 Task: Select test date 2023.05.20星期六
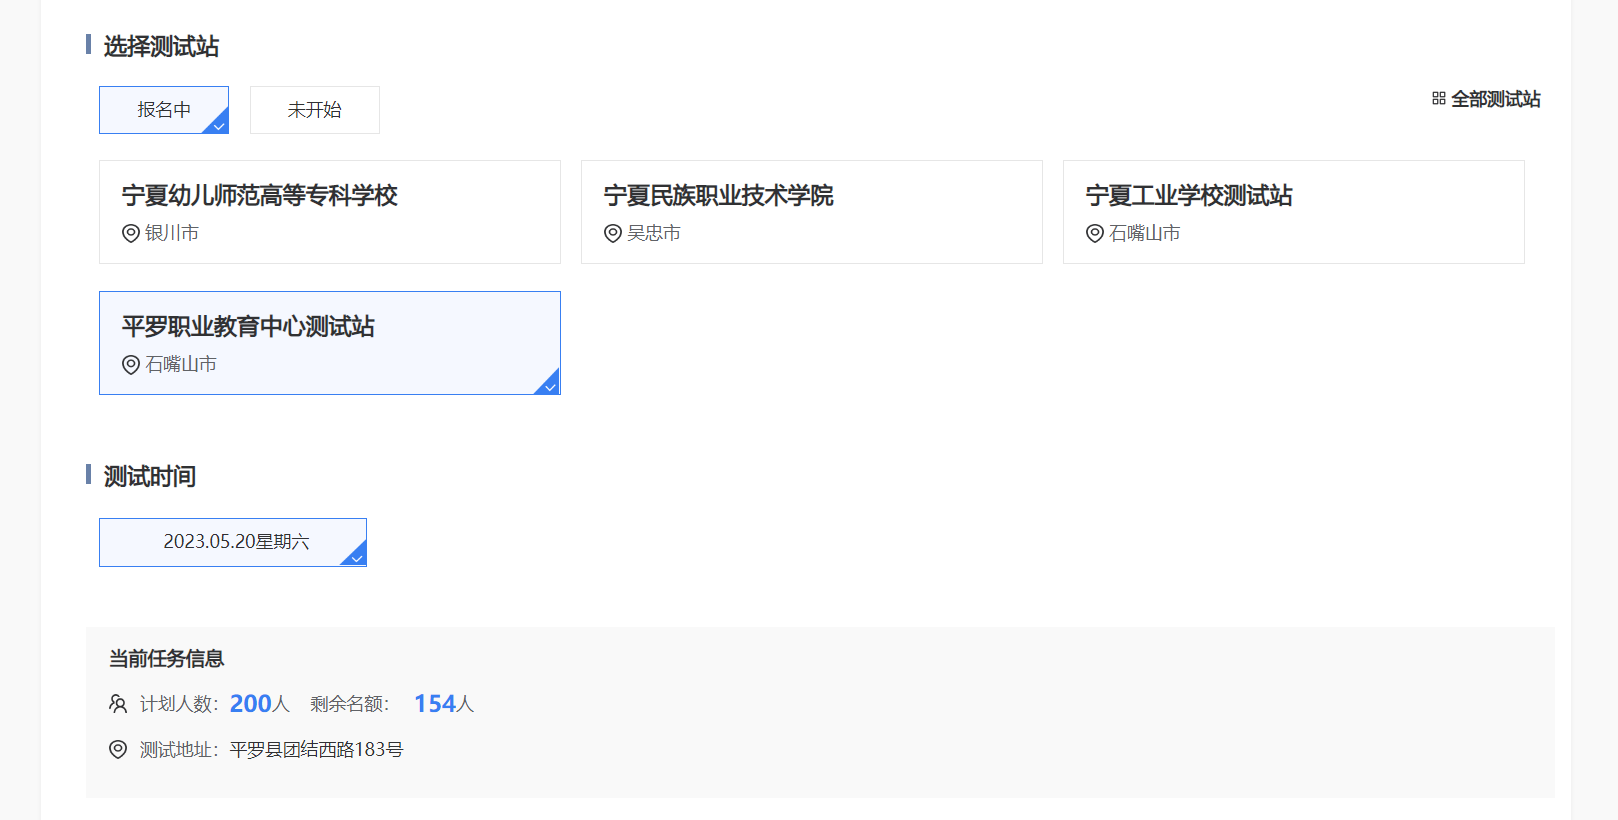coord(233,542)
